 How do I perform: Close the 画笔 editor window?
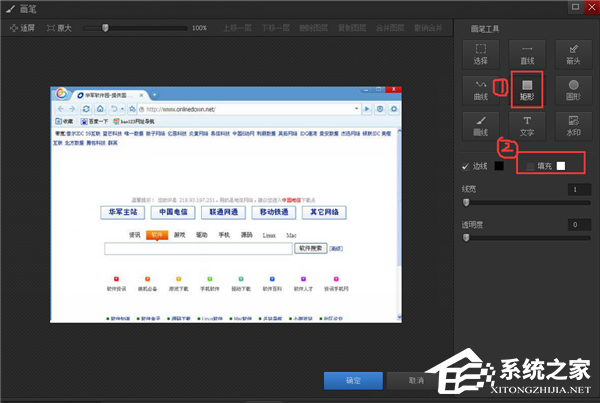tap(592, 7)
